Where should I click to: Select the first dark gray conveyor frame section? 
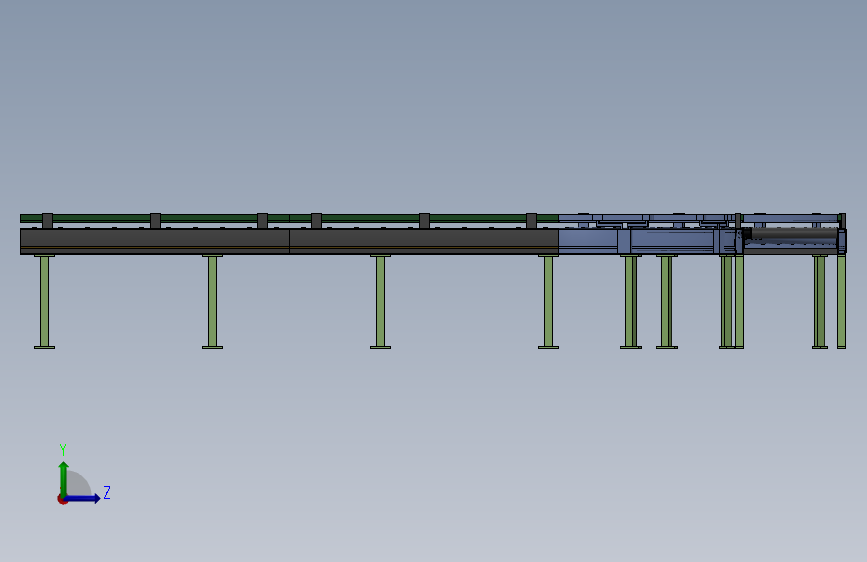(x=155, y=241)
